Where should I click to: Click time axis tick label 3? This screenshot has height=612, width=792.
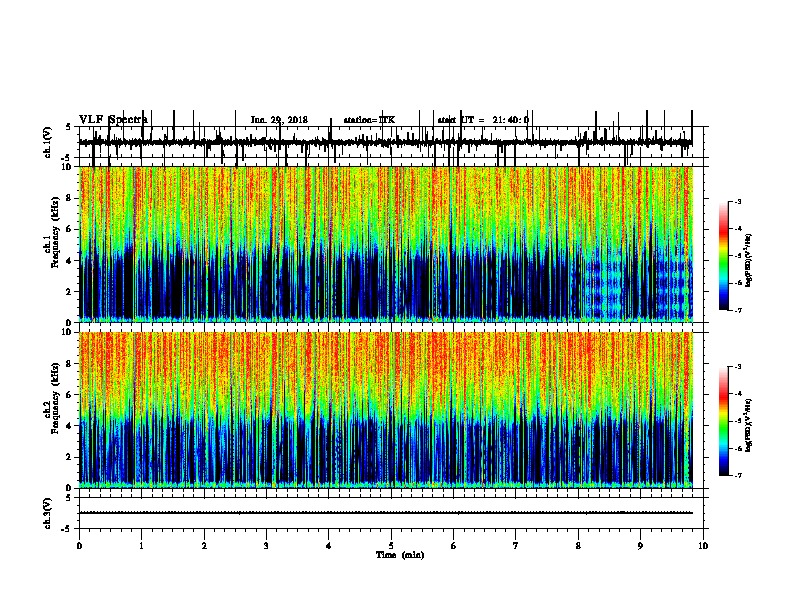(266, 546)
